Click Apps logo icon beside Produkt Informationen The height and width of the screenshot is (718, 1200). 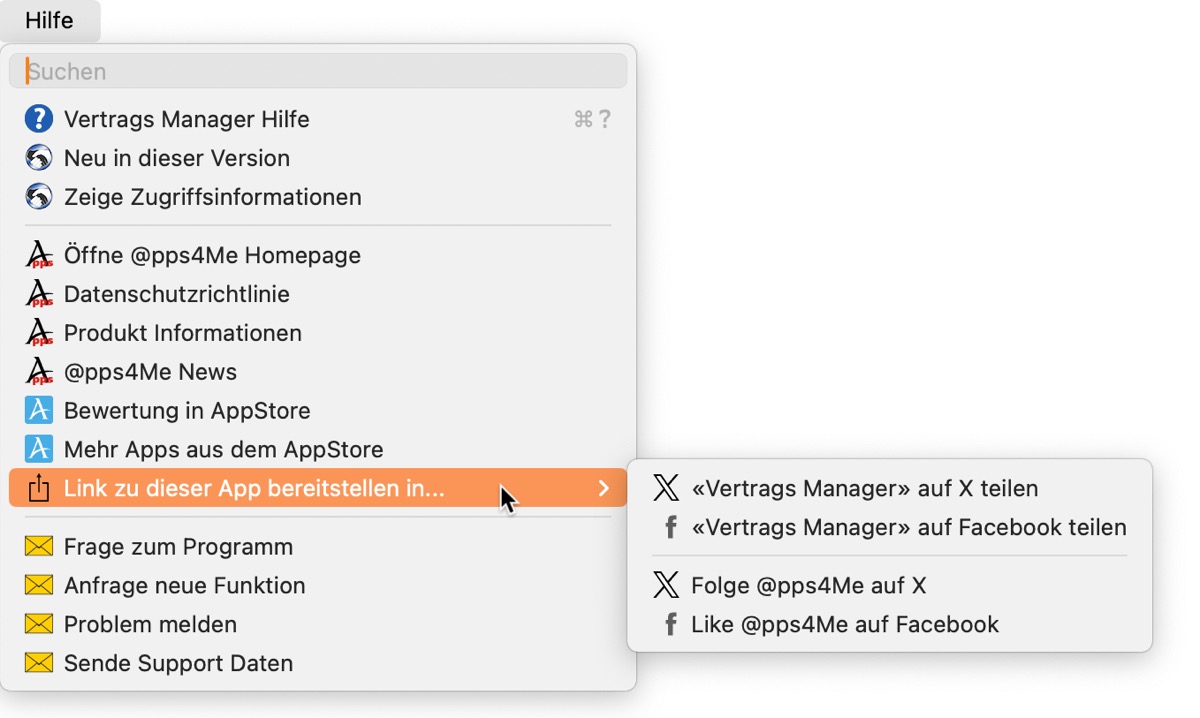click(x=38, y=333)
